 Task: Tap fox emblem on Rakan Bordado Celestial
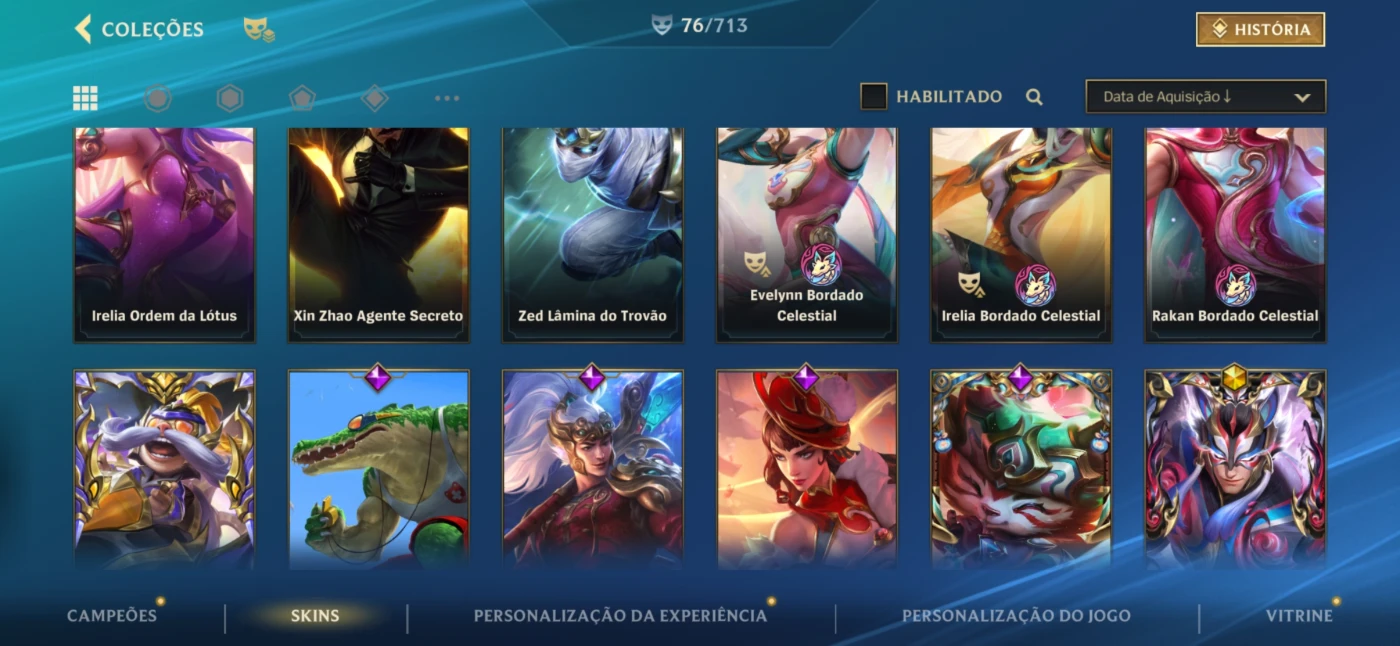coord(1235,286)
